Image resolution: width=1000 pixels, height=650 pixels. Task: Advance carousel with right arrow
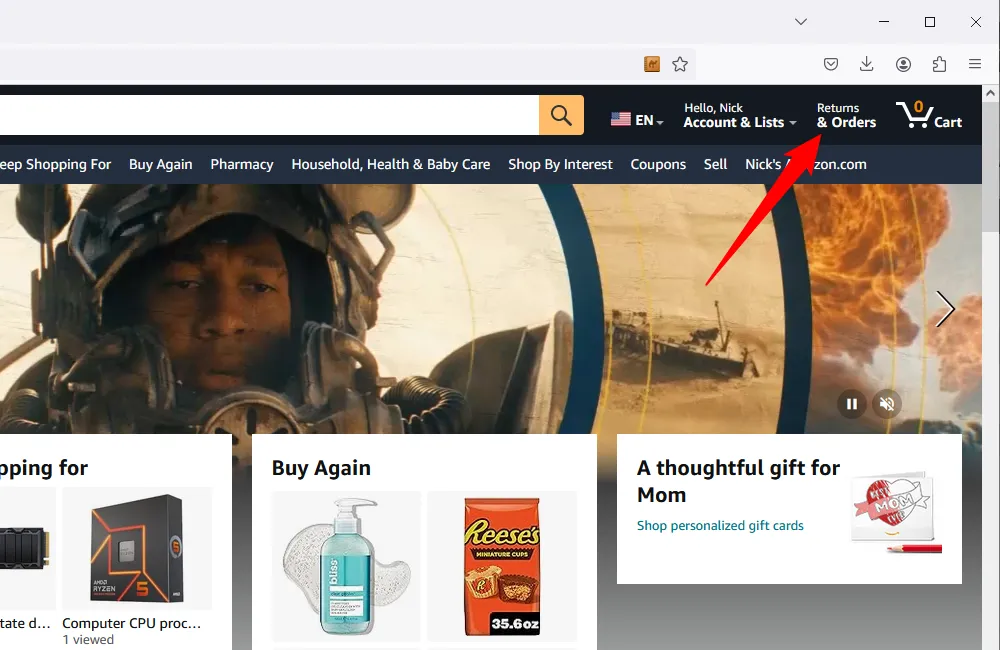945,309
